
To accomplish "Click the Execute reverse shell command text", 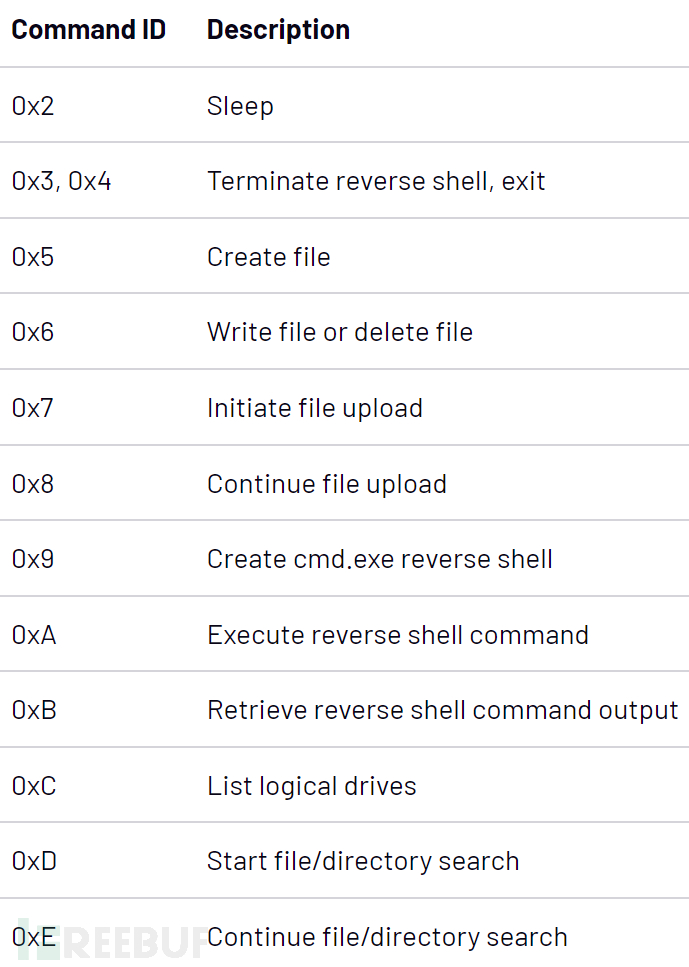I will tap(397, 635).
